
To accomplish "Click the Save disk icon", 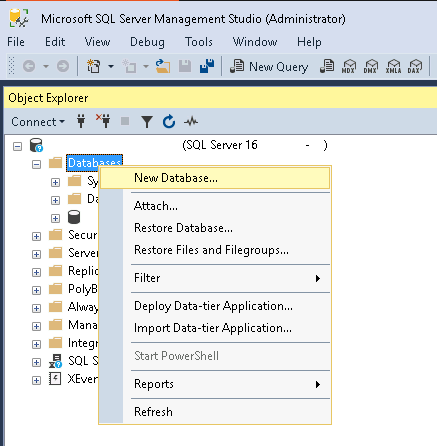I will (x=185, y=66).
